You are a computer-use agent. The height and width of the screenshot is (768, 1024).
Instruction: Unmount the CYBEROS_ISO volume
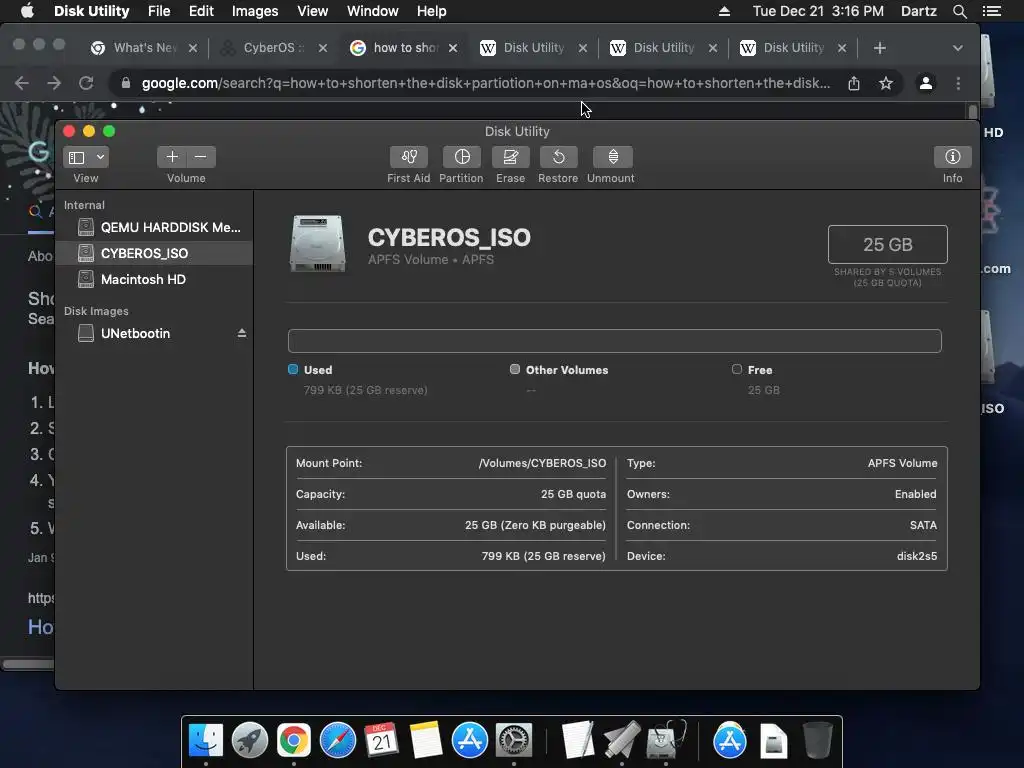612,157
